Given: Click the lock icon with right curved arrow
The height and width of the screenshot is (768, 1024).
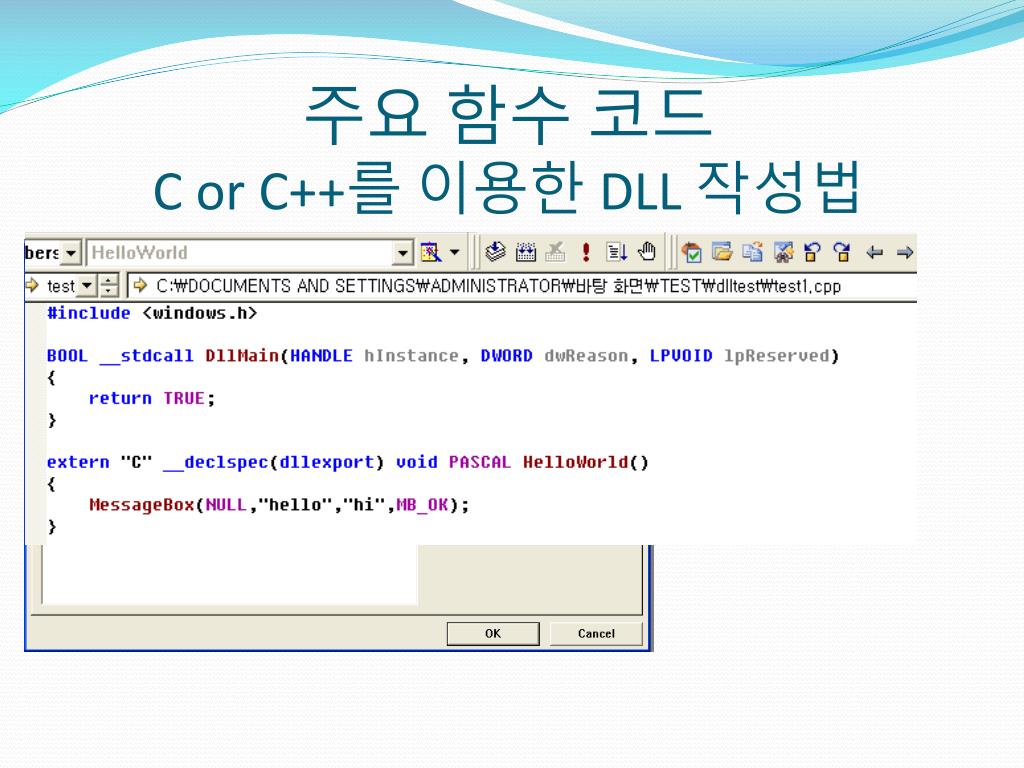Looking at the screenshot, I should (x=842, y=252).
